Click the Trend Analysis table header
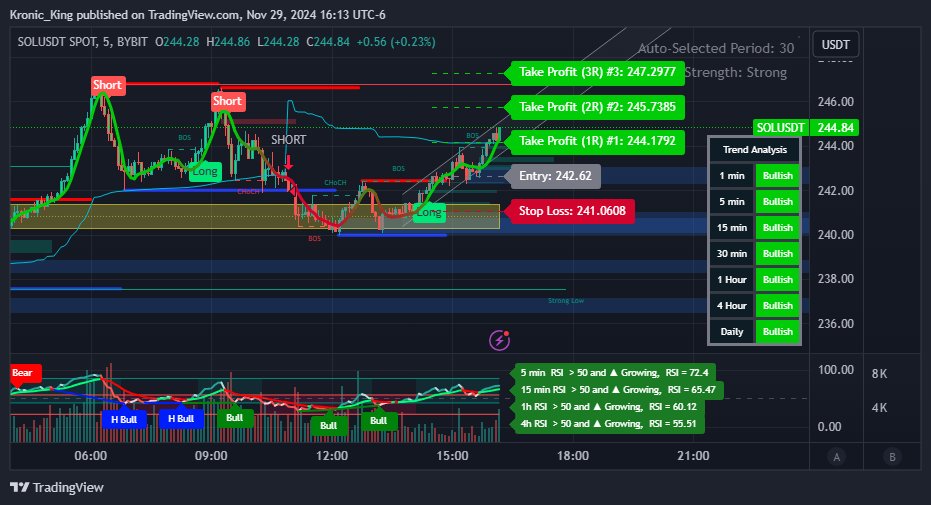The image size is (931, 505). click(755, 150)
